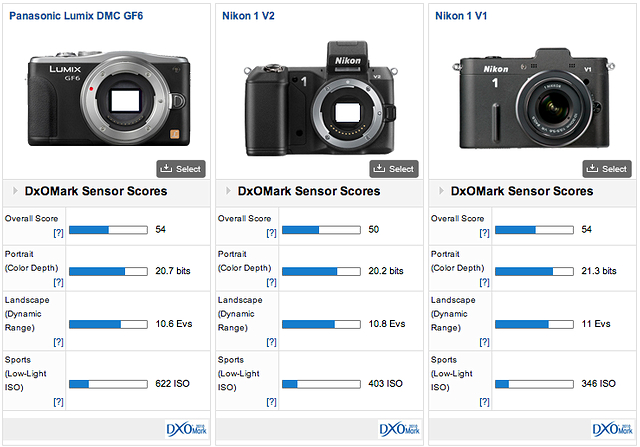
Task: Click the DxOMark logo under Lumix GF6
Action: coord(187,429)
